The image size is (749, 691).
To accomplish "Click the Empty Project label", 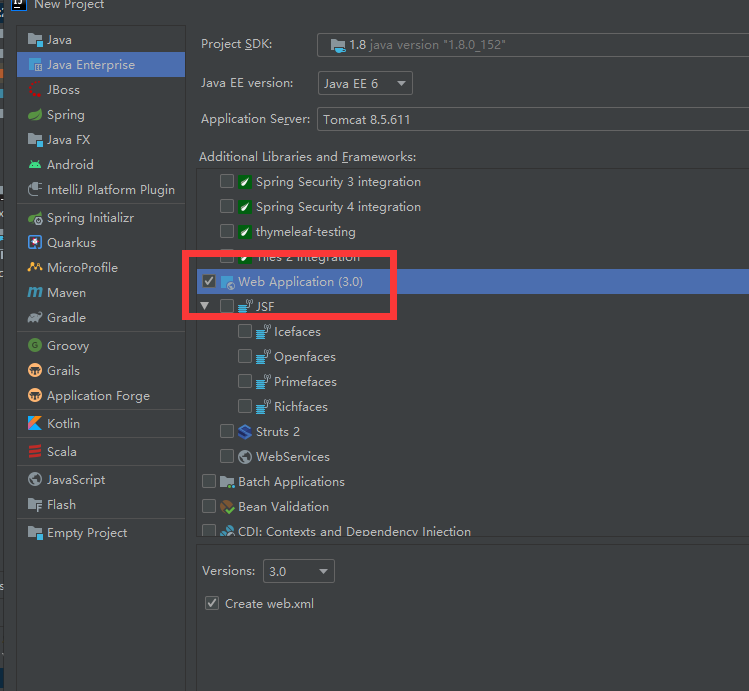I will pos(87,532).
